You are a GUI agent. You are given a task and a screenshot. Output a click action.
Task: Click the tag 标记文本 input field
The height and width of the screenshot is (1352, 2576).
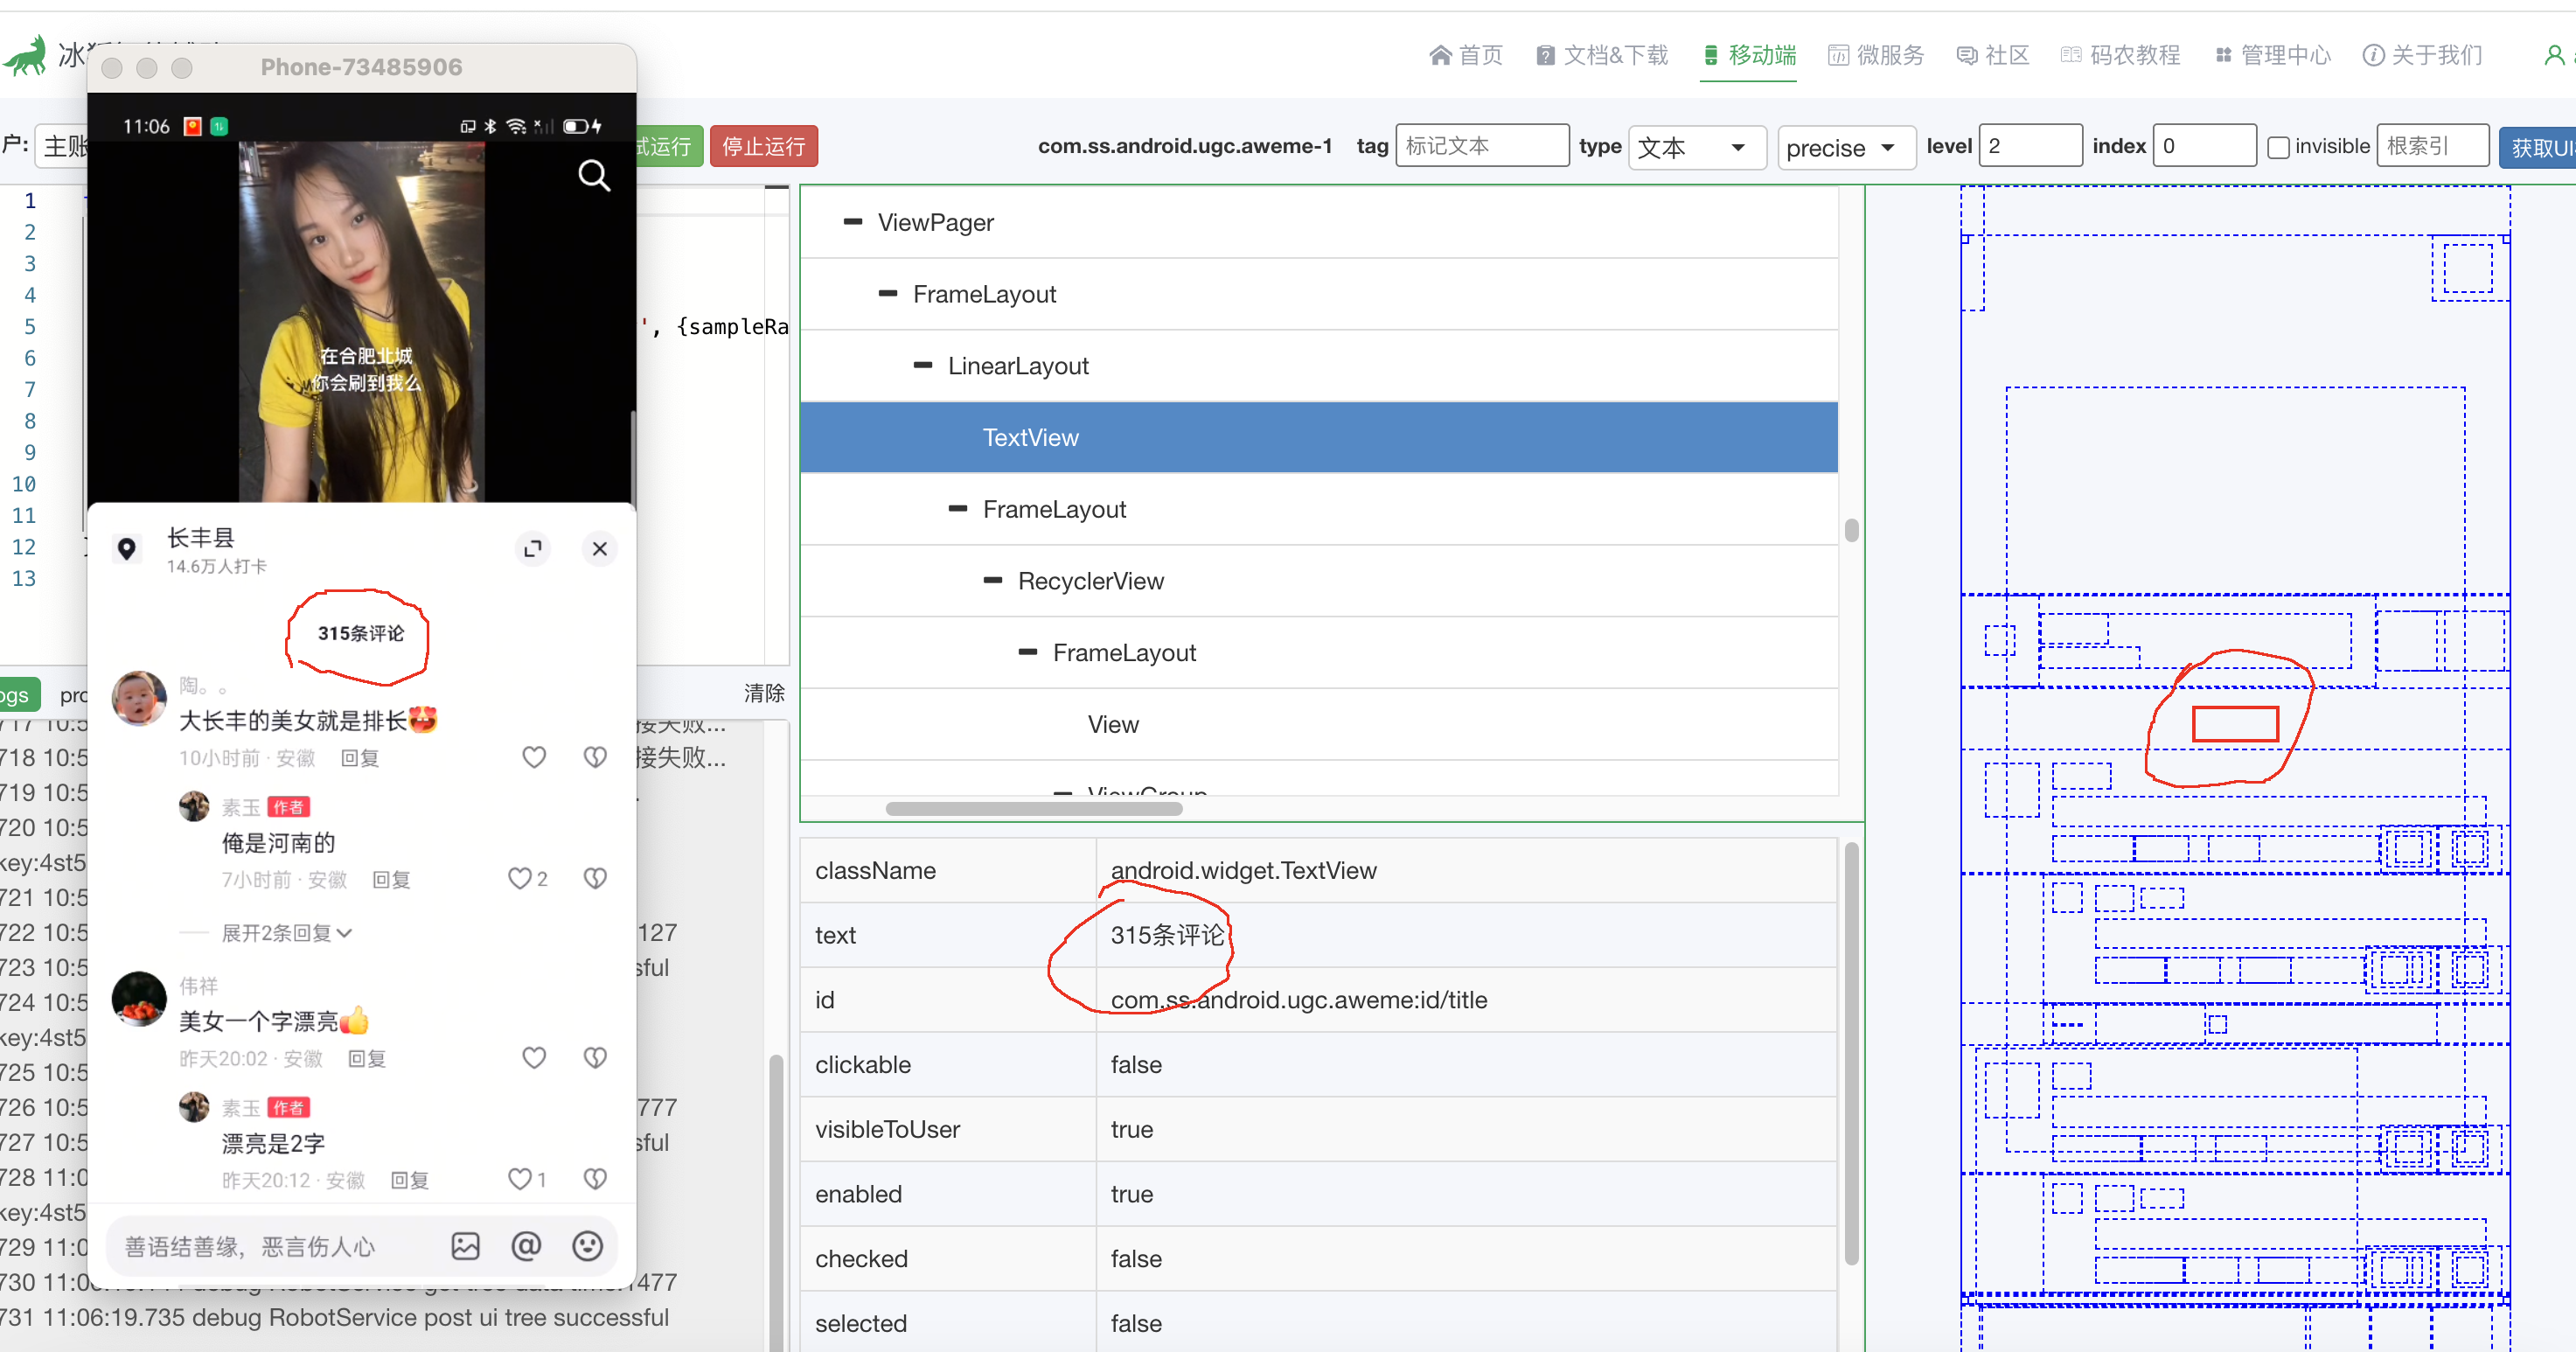(x=1482, y=146)
